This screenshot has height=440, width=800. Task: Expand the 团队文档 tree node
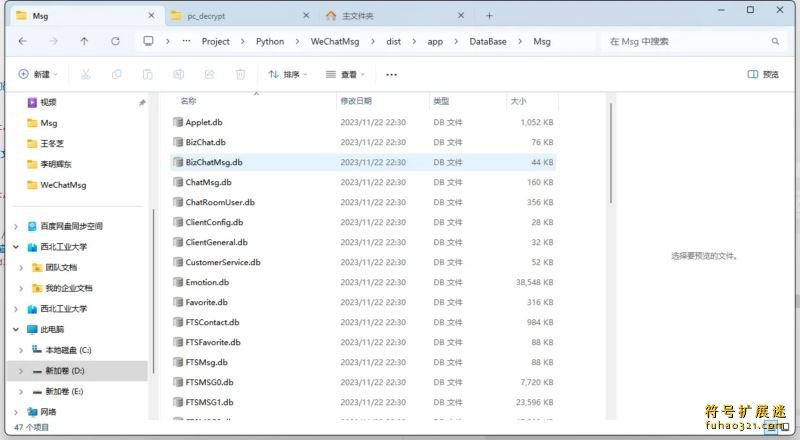21,267
